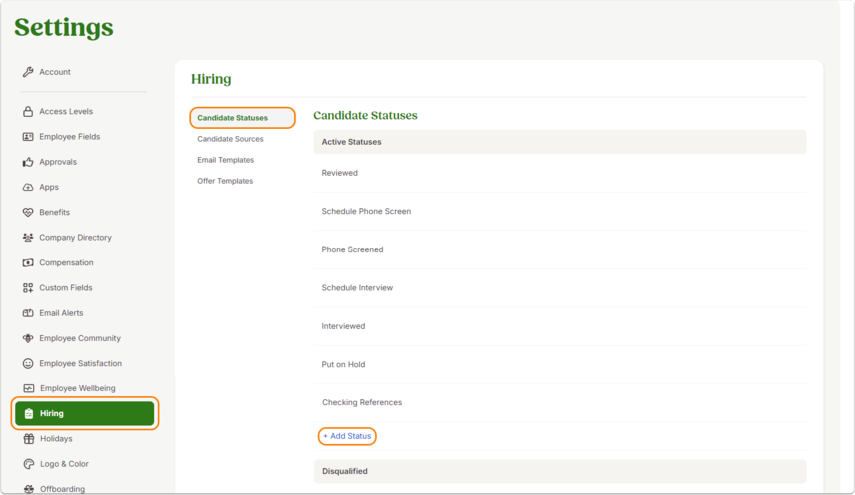Screen dimensions: 855x495
Task: Click the Email Alerts mailbox icon
Action: (x=28, y=313)
